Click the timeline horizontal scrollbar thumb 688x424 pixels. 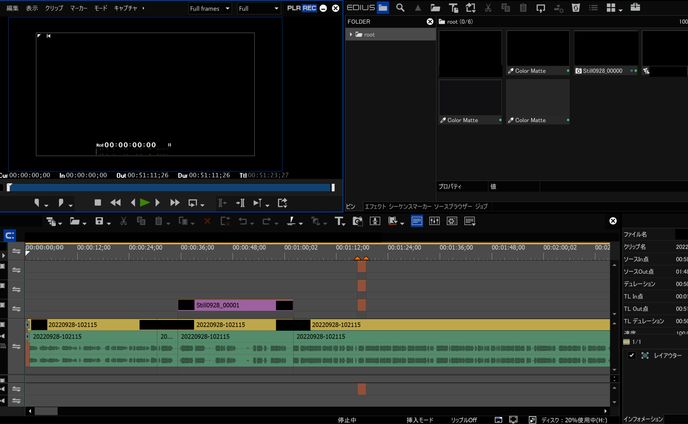point(46,411)
